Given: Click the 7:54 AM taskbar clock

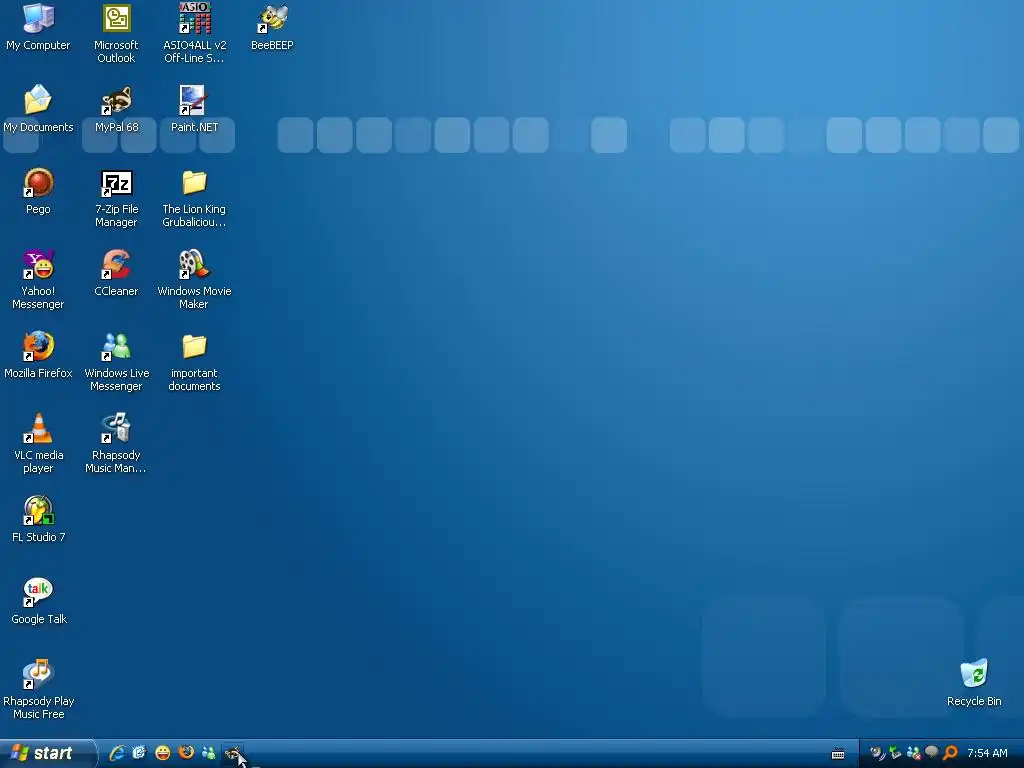Looking at the screenshot, I should coord(987,754).
